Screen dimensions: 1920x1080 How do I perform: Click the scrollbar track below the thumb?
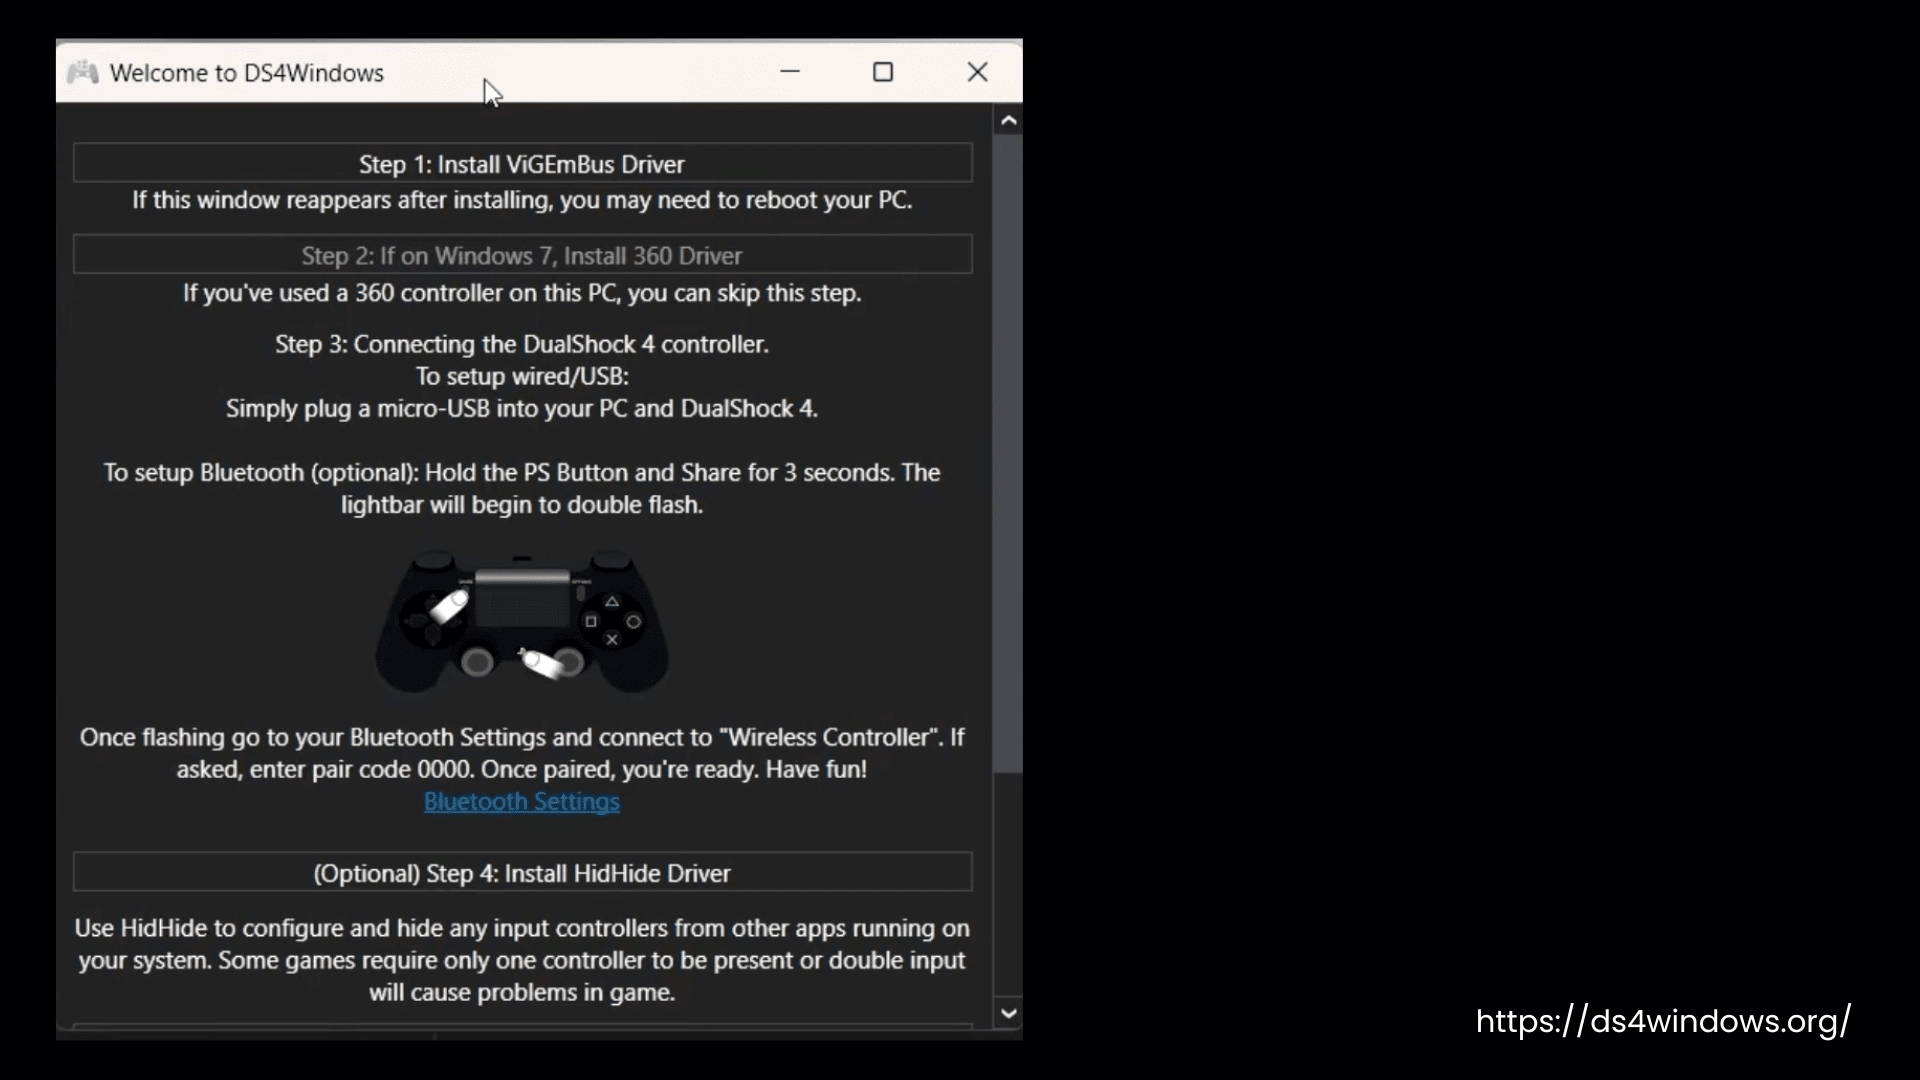pos(1008,885)
